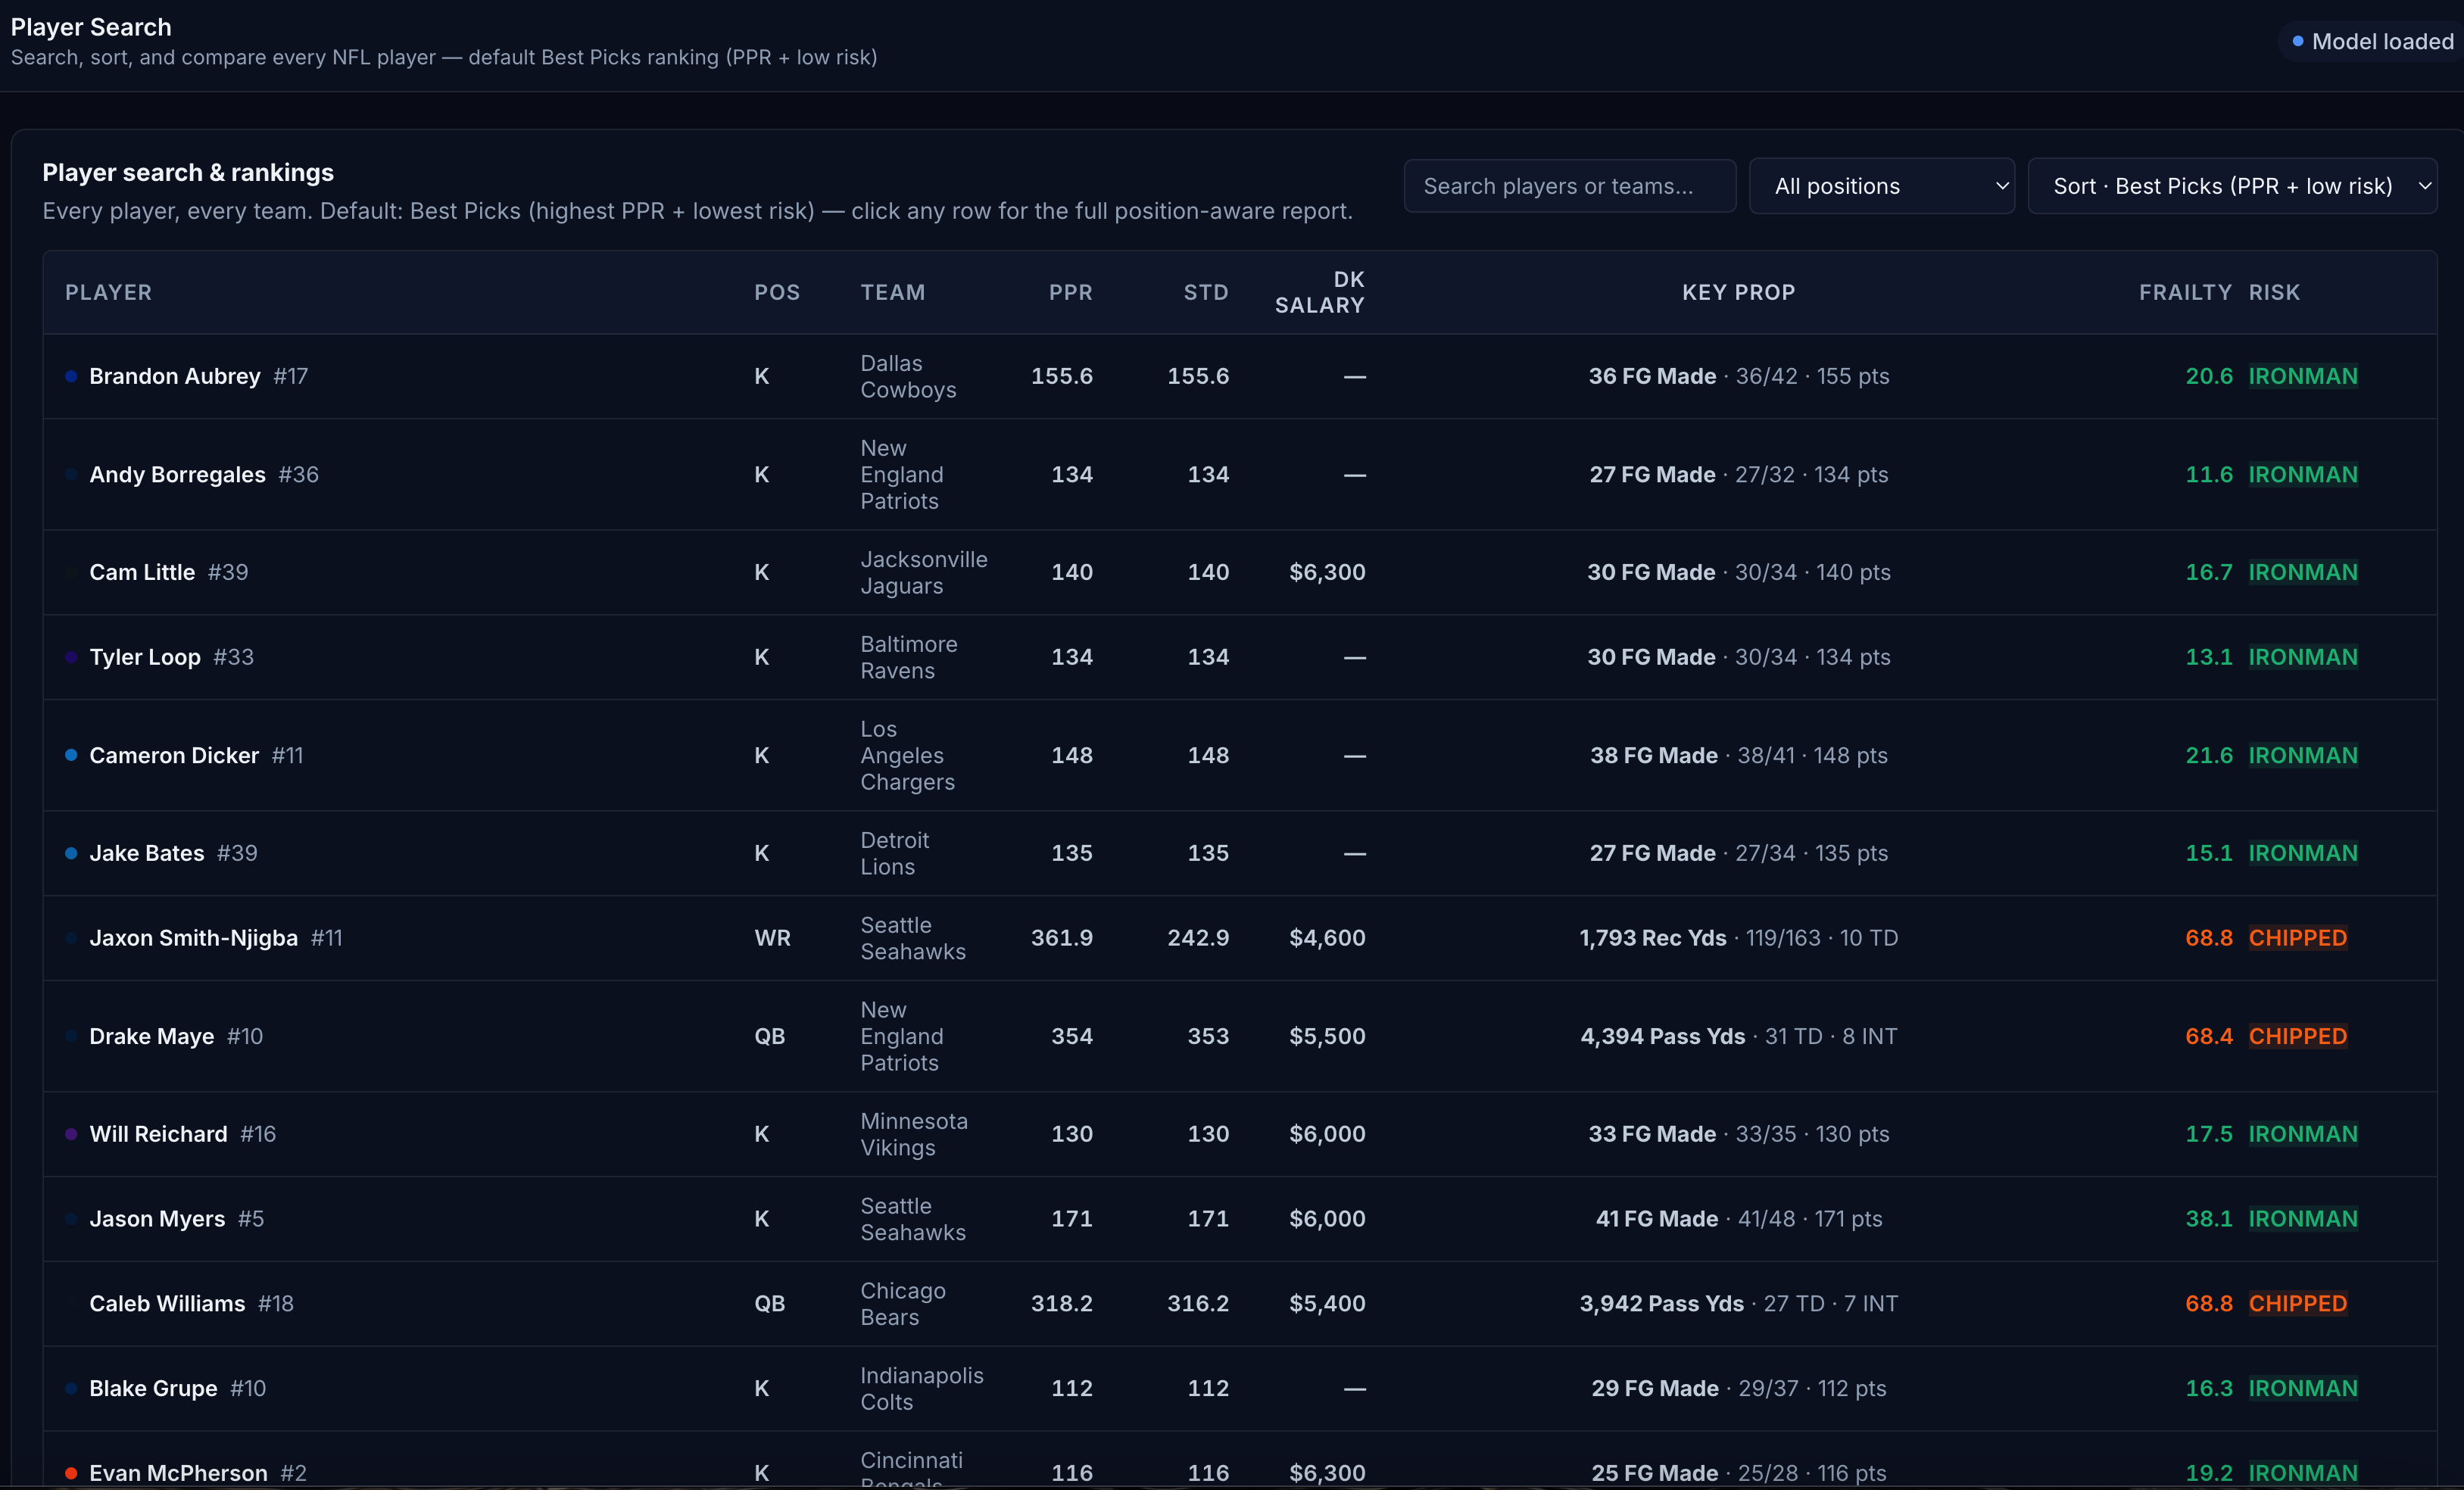Open Jake Bates player row
This screenshot has width=2464, height=1490.
[1240, 853]
